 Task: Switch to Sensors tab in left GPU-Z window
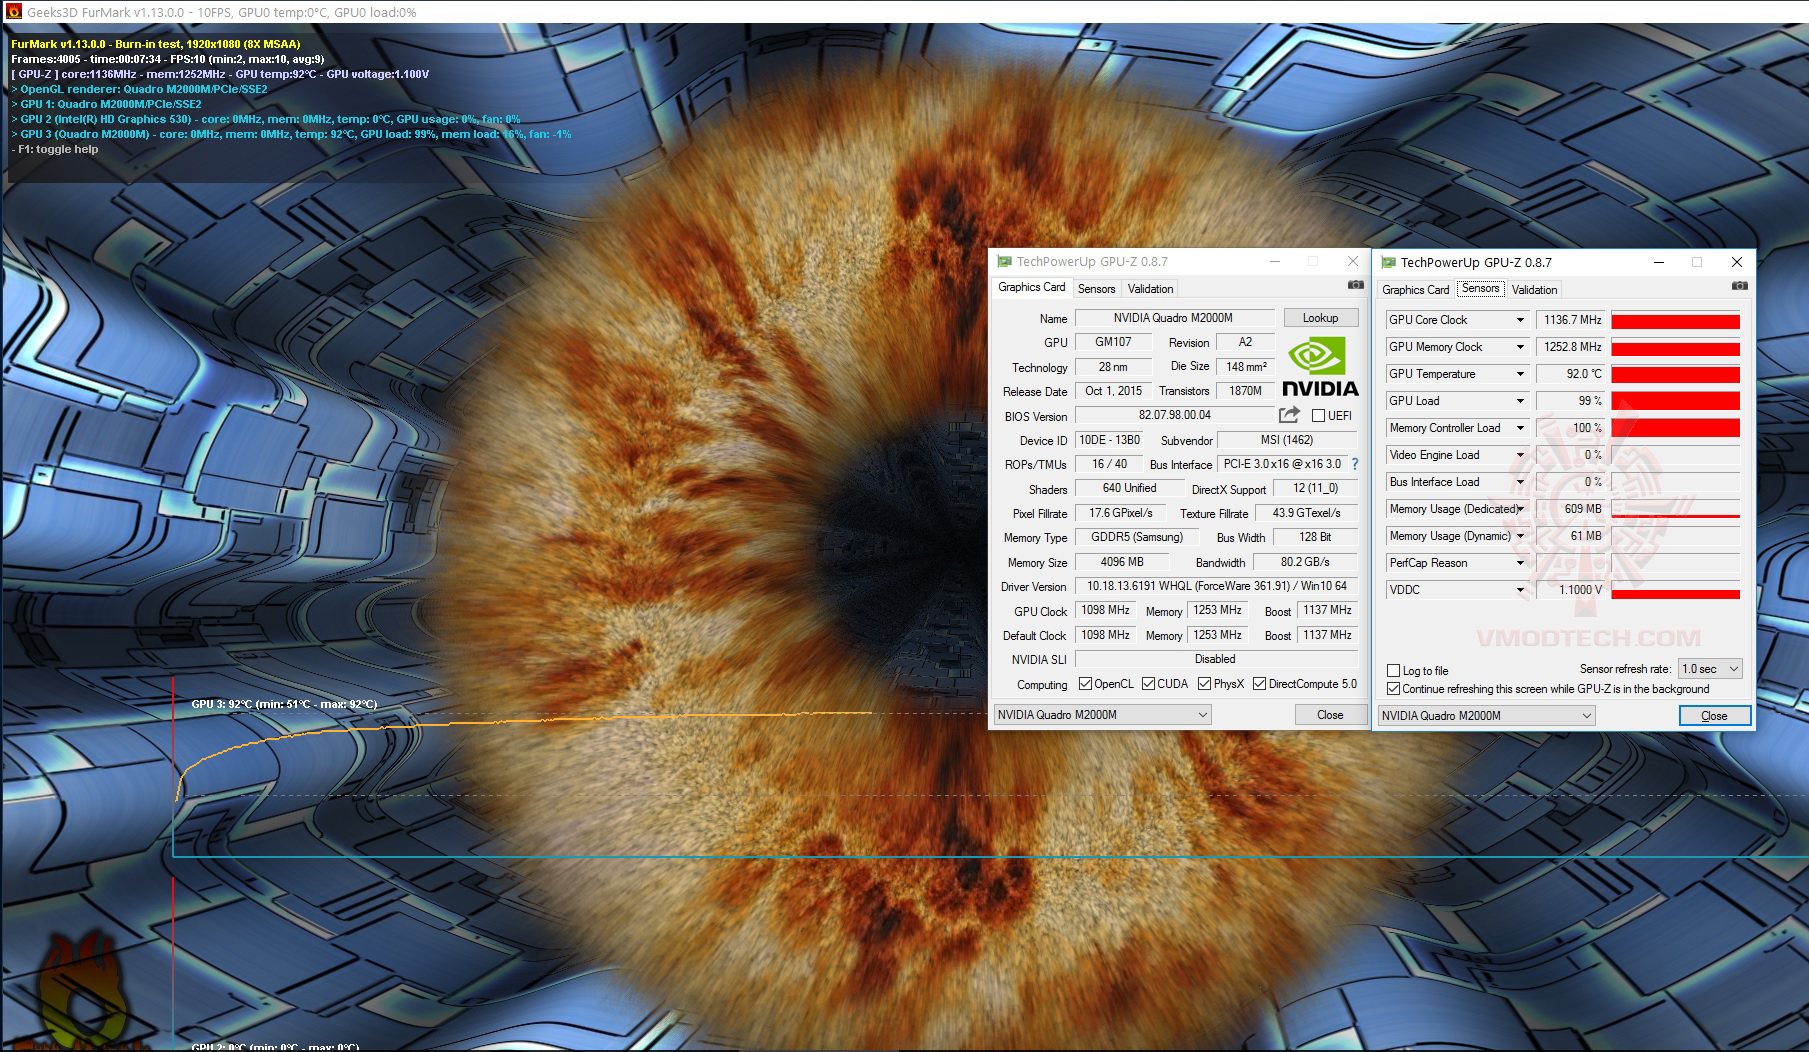(x=1096, y=289)
